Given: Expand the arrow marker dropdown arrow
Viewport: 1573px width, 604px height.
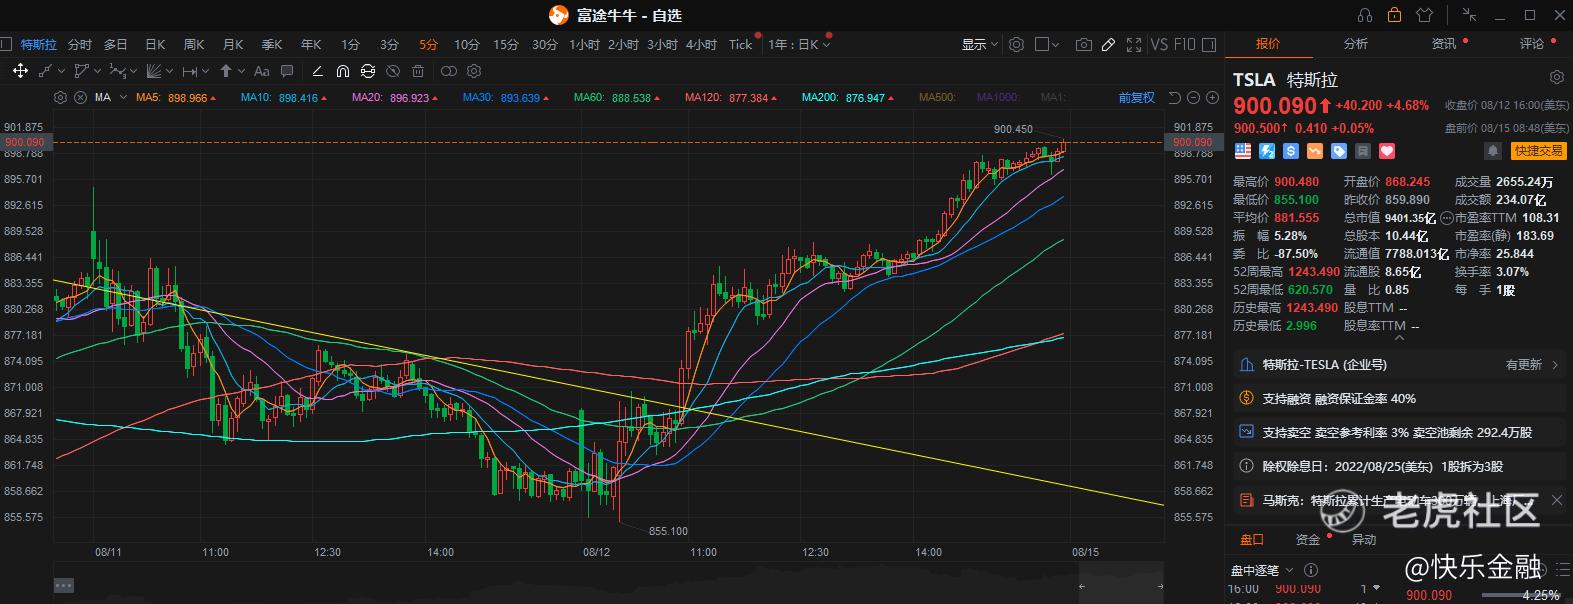Looking at the screenshot, I should click(242, 71).
